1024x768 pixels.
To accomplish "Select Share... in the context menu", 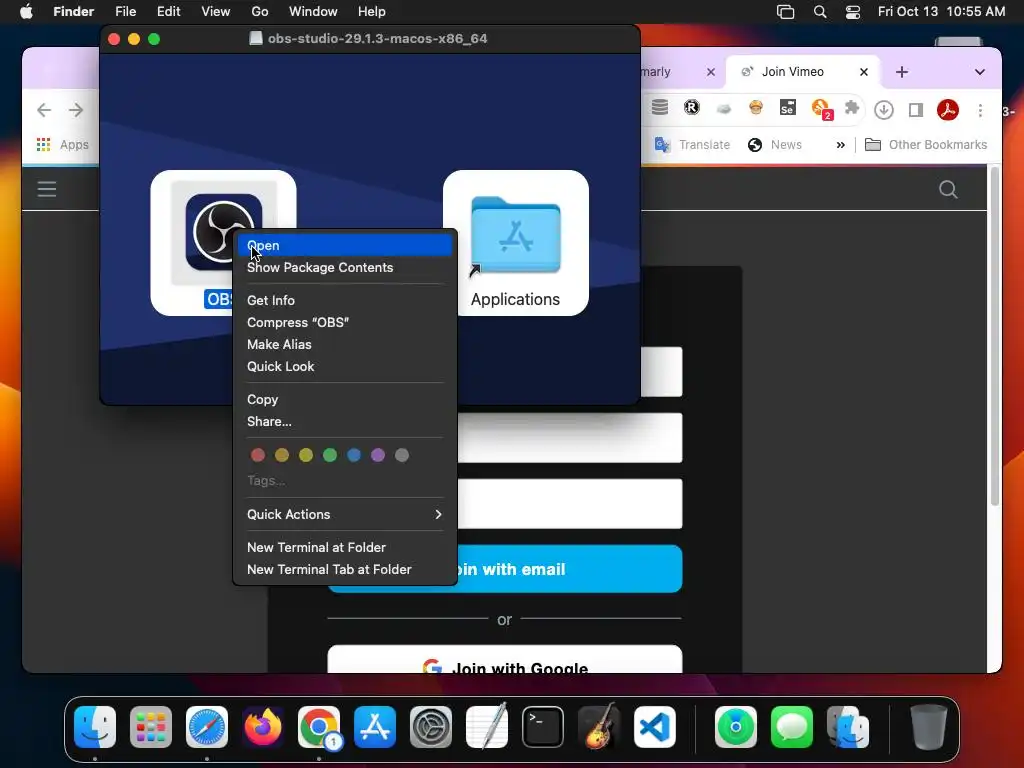I will pyautogui.click(x=345, y=422).
